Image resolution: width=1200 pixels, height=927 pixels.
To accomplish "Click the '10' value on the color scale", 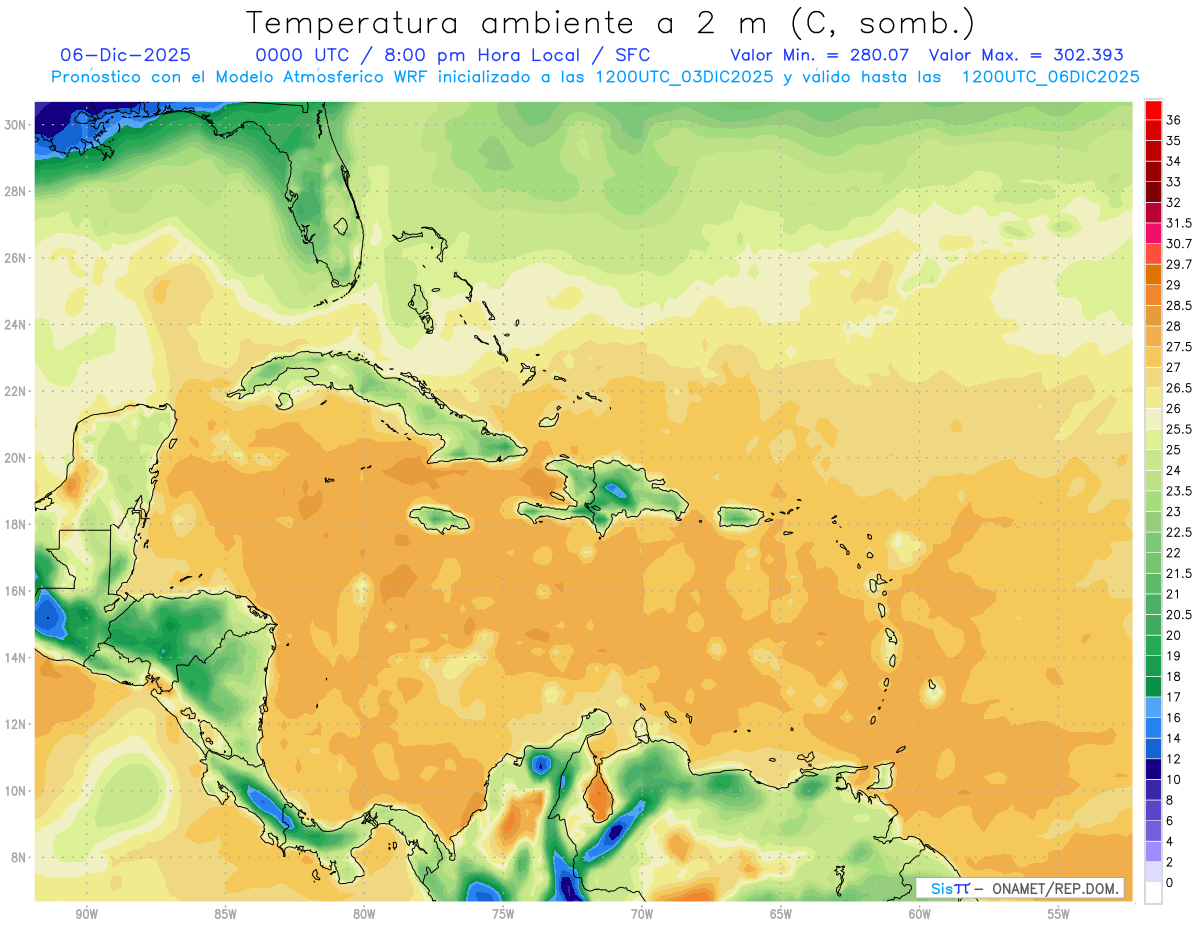I will pyautogui.click(x=1174, y=780).
